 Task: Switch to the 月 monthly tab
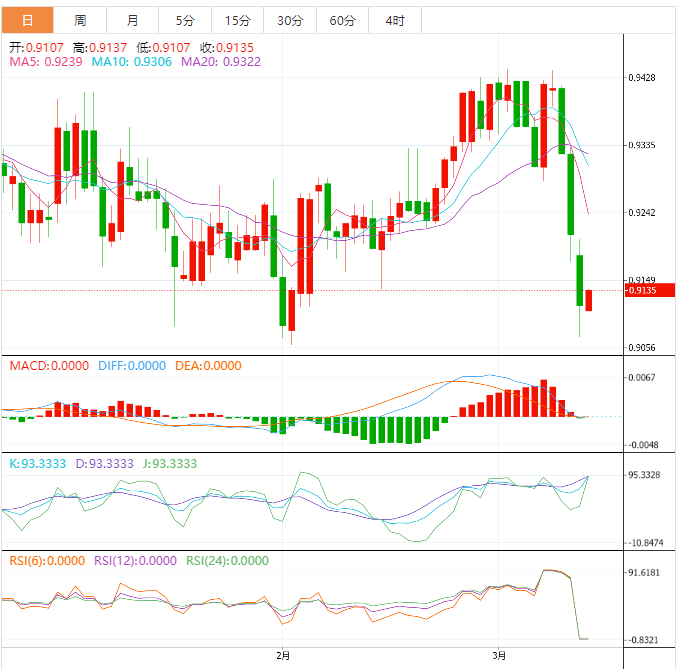point(133,20)
